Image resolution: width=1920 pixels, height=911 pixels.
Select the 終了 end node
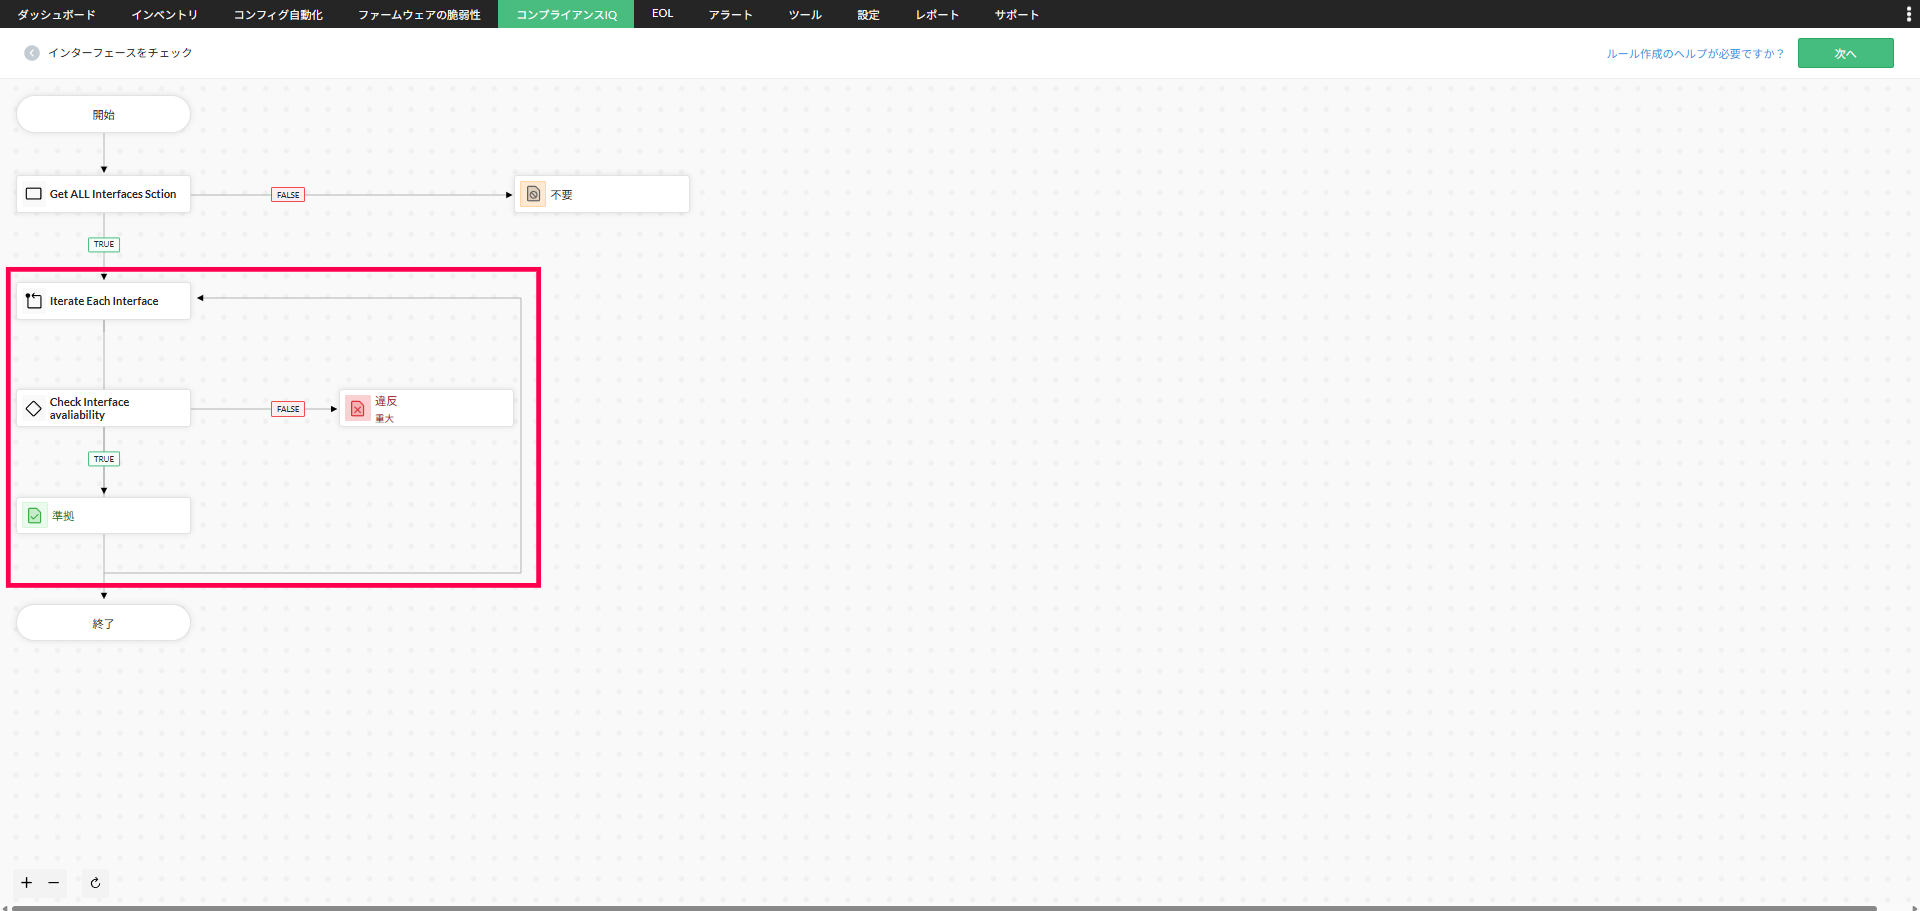tap(103, 623)
